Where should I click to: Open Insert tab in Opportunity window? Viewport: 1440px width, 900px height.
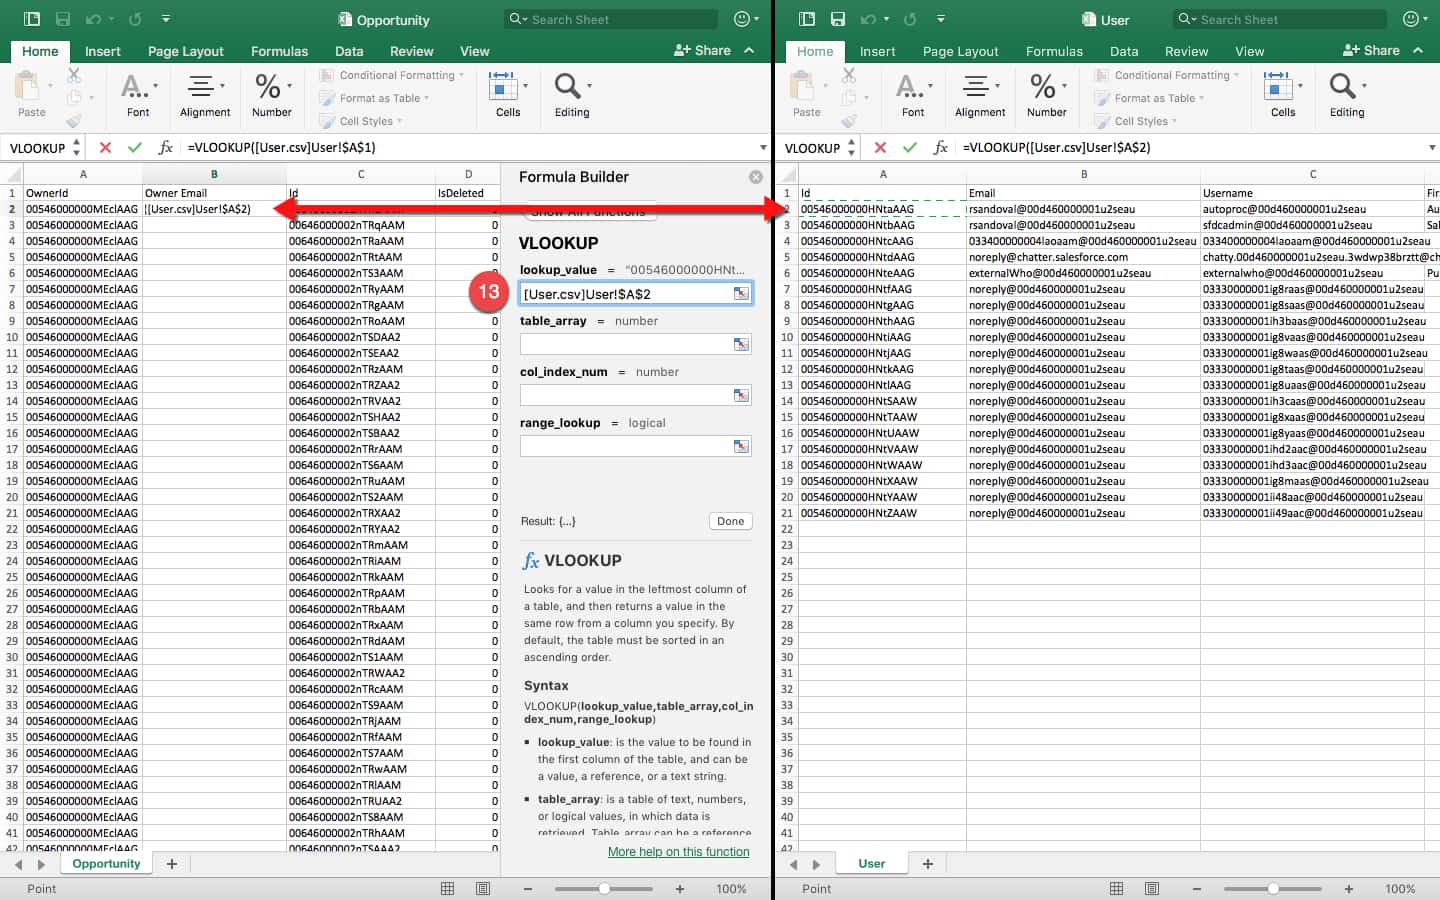pos(103,51)
